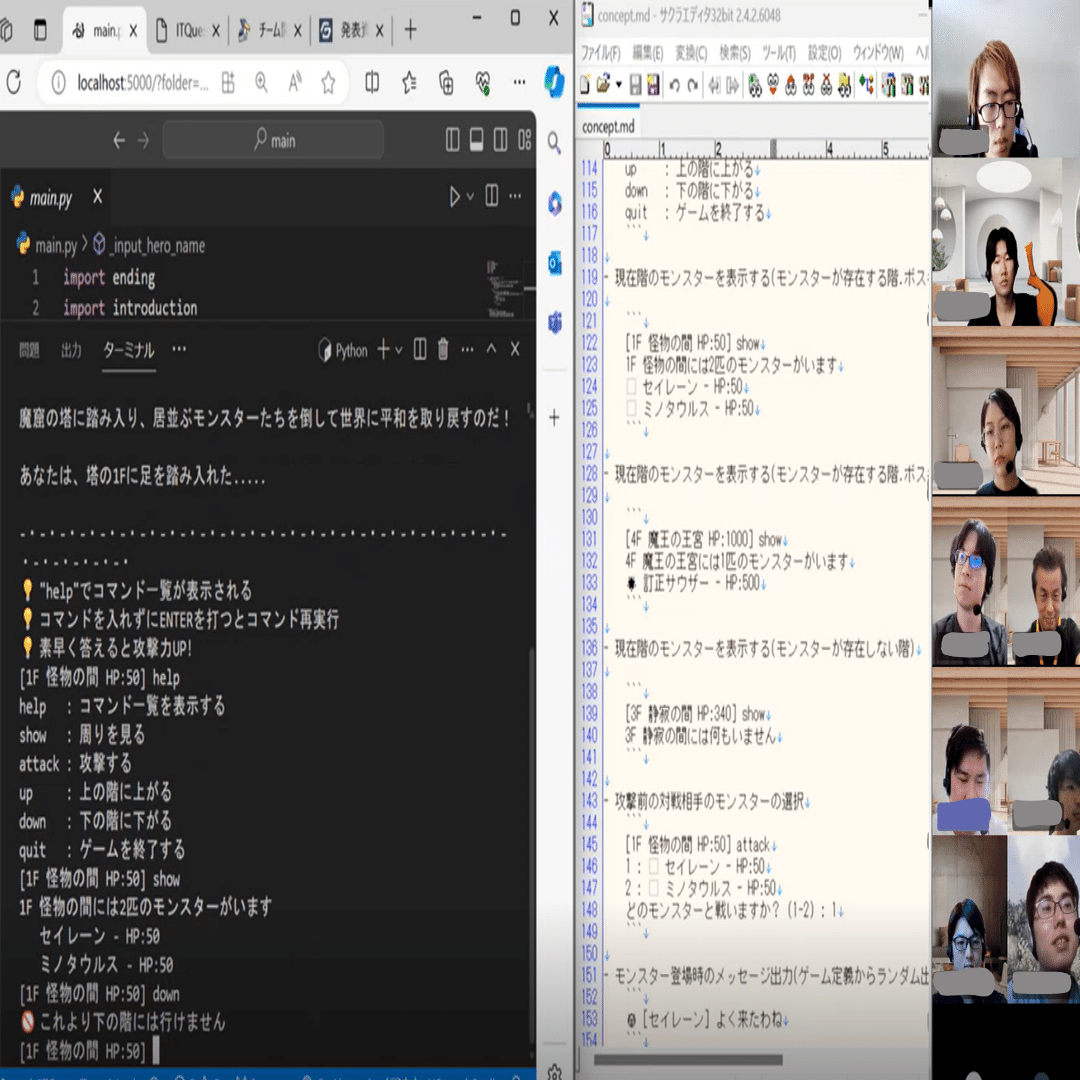The width and height of the screenshot is (1080, 1080).
Task: Find previous match with up-arrow binoculars
Action: pyautogui.click(x=791, y=85)
